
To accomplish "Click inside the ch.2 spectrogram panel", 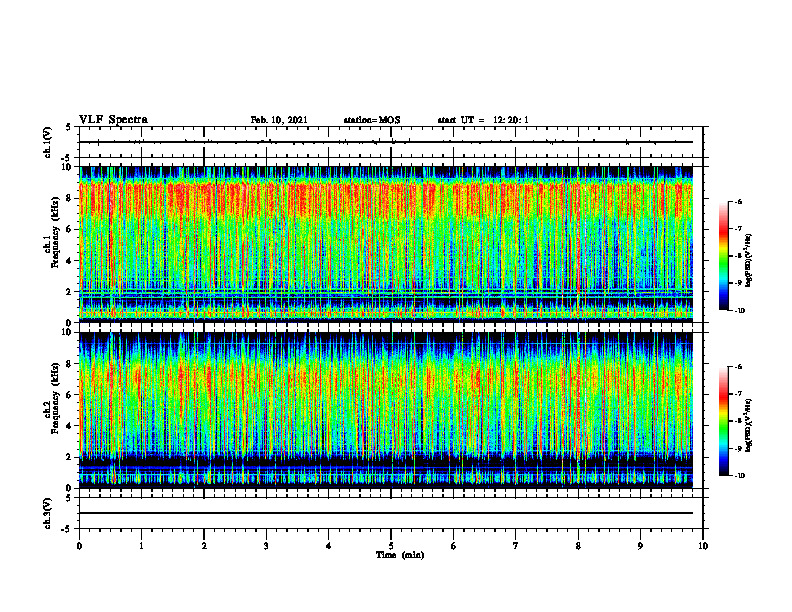I will coord(386,410).
